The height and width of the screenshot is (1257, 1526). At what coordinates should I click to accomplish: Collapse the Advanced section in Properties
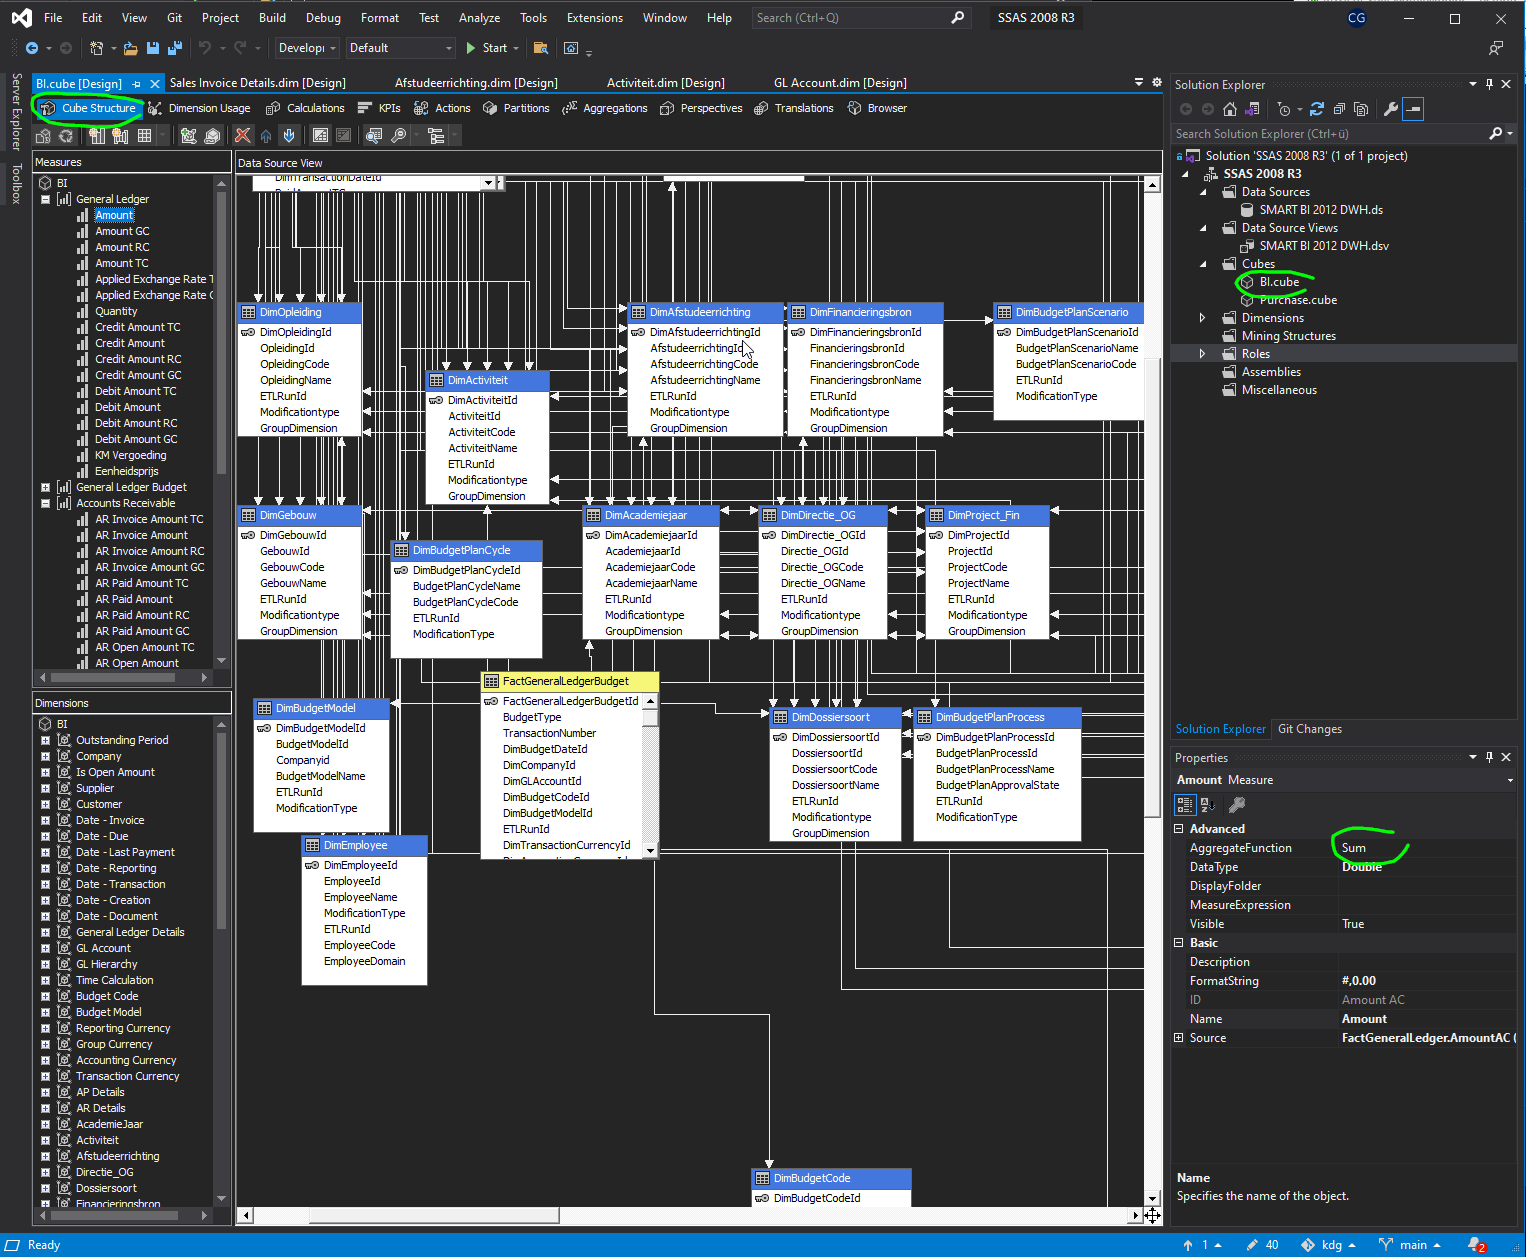pyautogui.click(x=1179, y=829)
